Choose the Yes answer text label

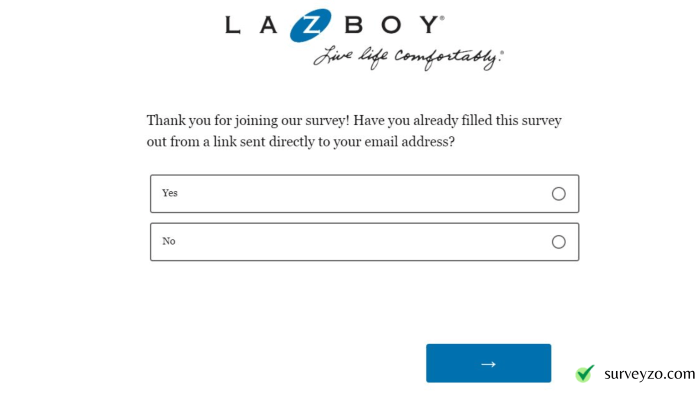point(170,193)
